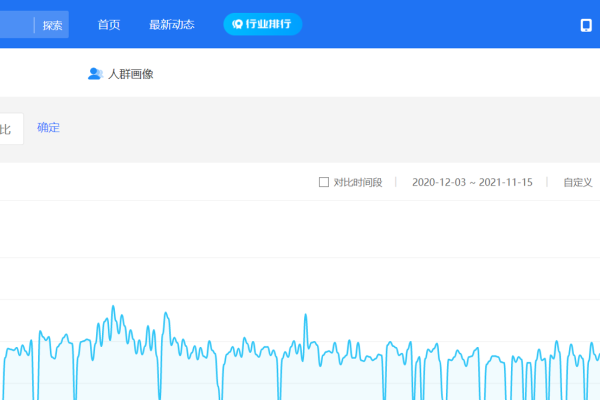Click the mobile device icon in header
This screenshot has width=600, height=400.
(586, 25)
